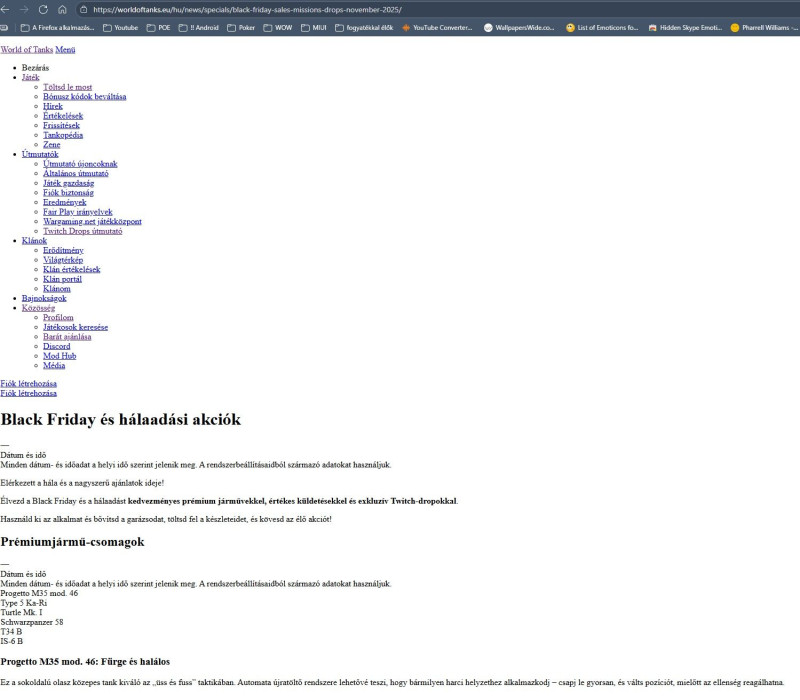Open the Hírek link
The image size is (800, 700).
[x=53, y=106]
